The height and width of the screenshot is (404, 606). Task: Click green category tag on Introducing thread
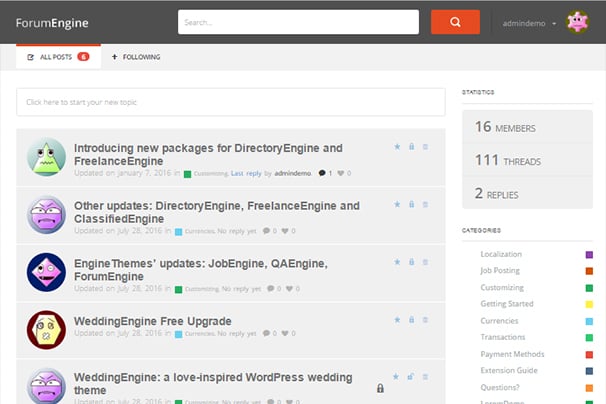[187, 174]
